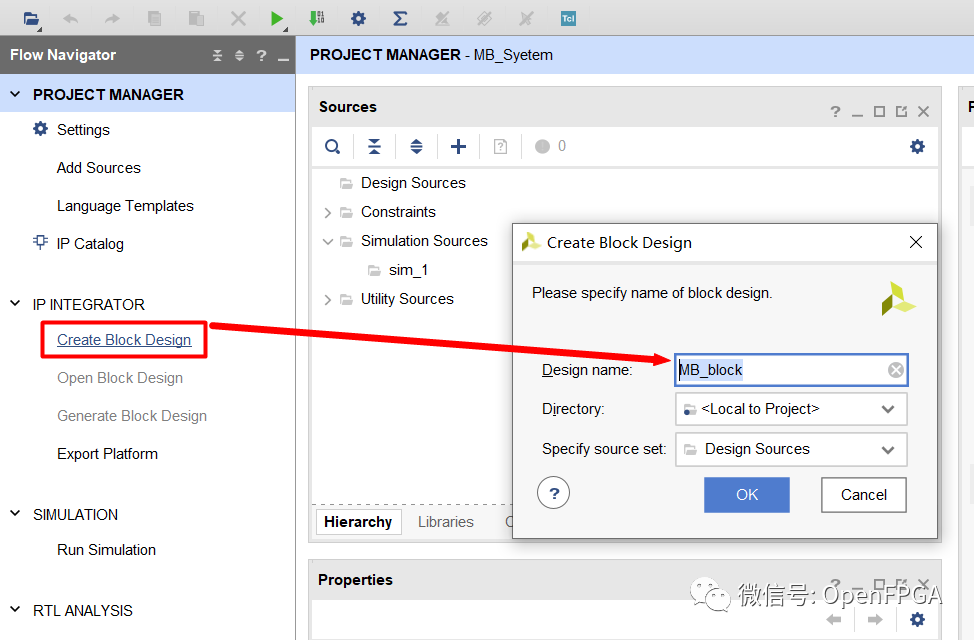The width and height of the screenshot is (974, 640).
Task: Click the Design name input field
Action: click(791, 370)
